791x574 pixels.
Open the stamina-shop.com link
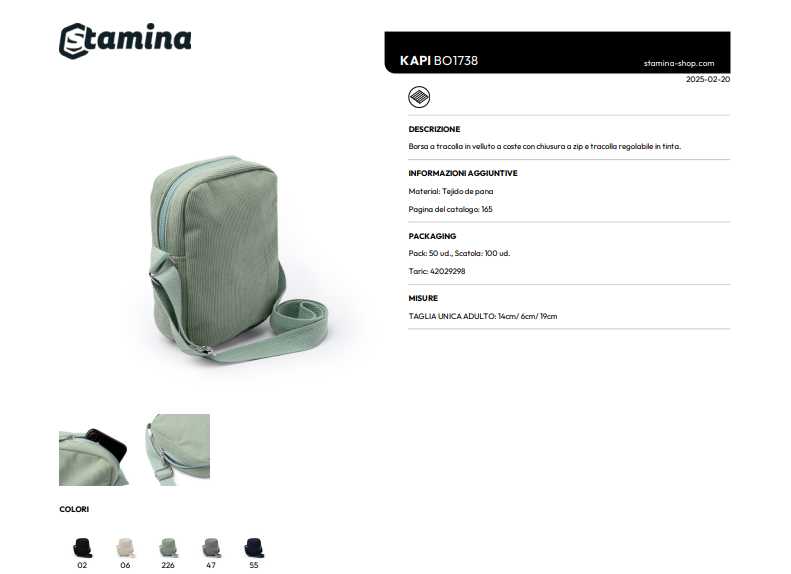679,64
